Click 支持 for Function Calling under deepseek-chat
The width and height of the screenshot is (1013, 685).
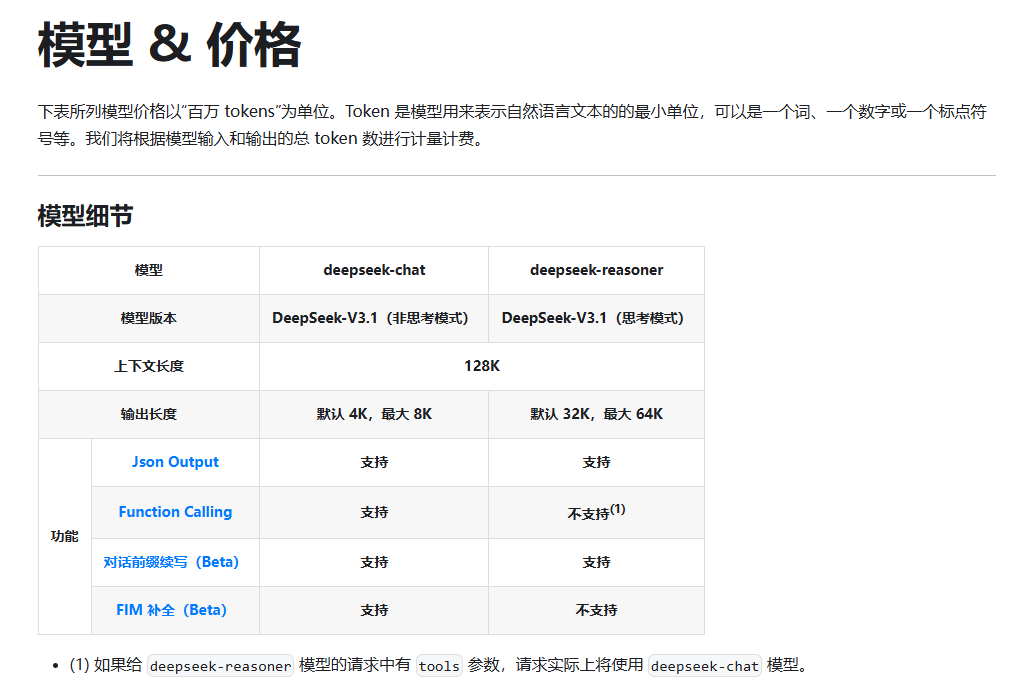(374, 512)
